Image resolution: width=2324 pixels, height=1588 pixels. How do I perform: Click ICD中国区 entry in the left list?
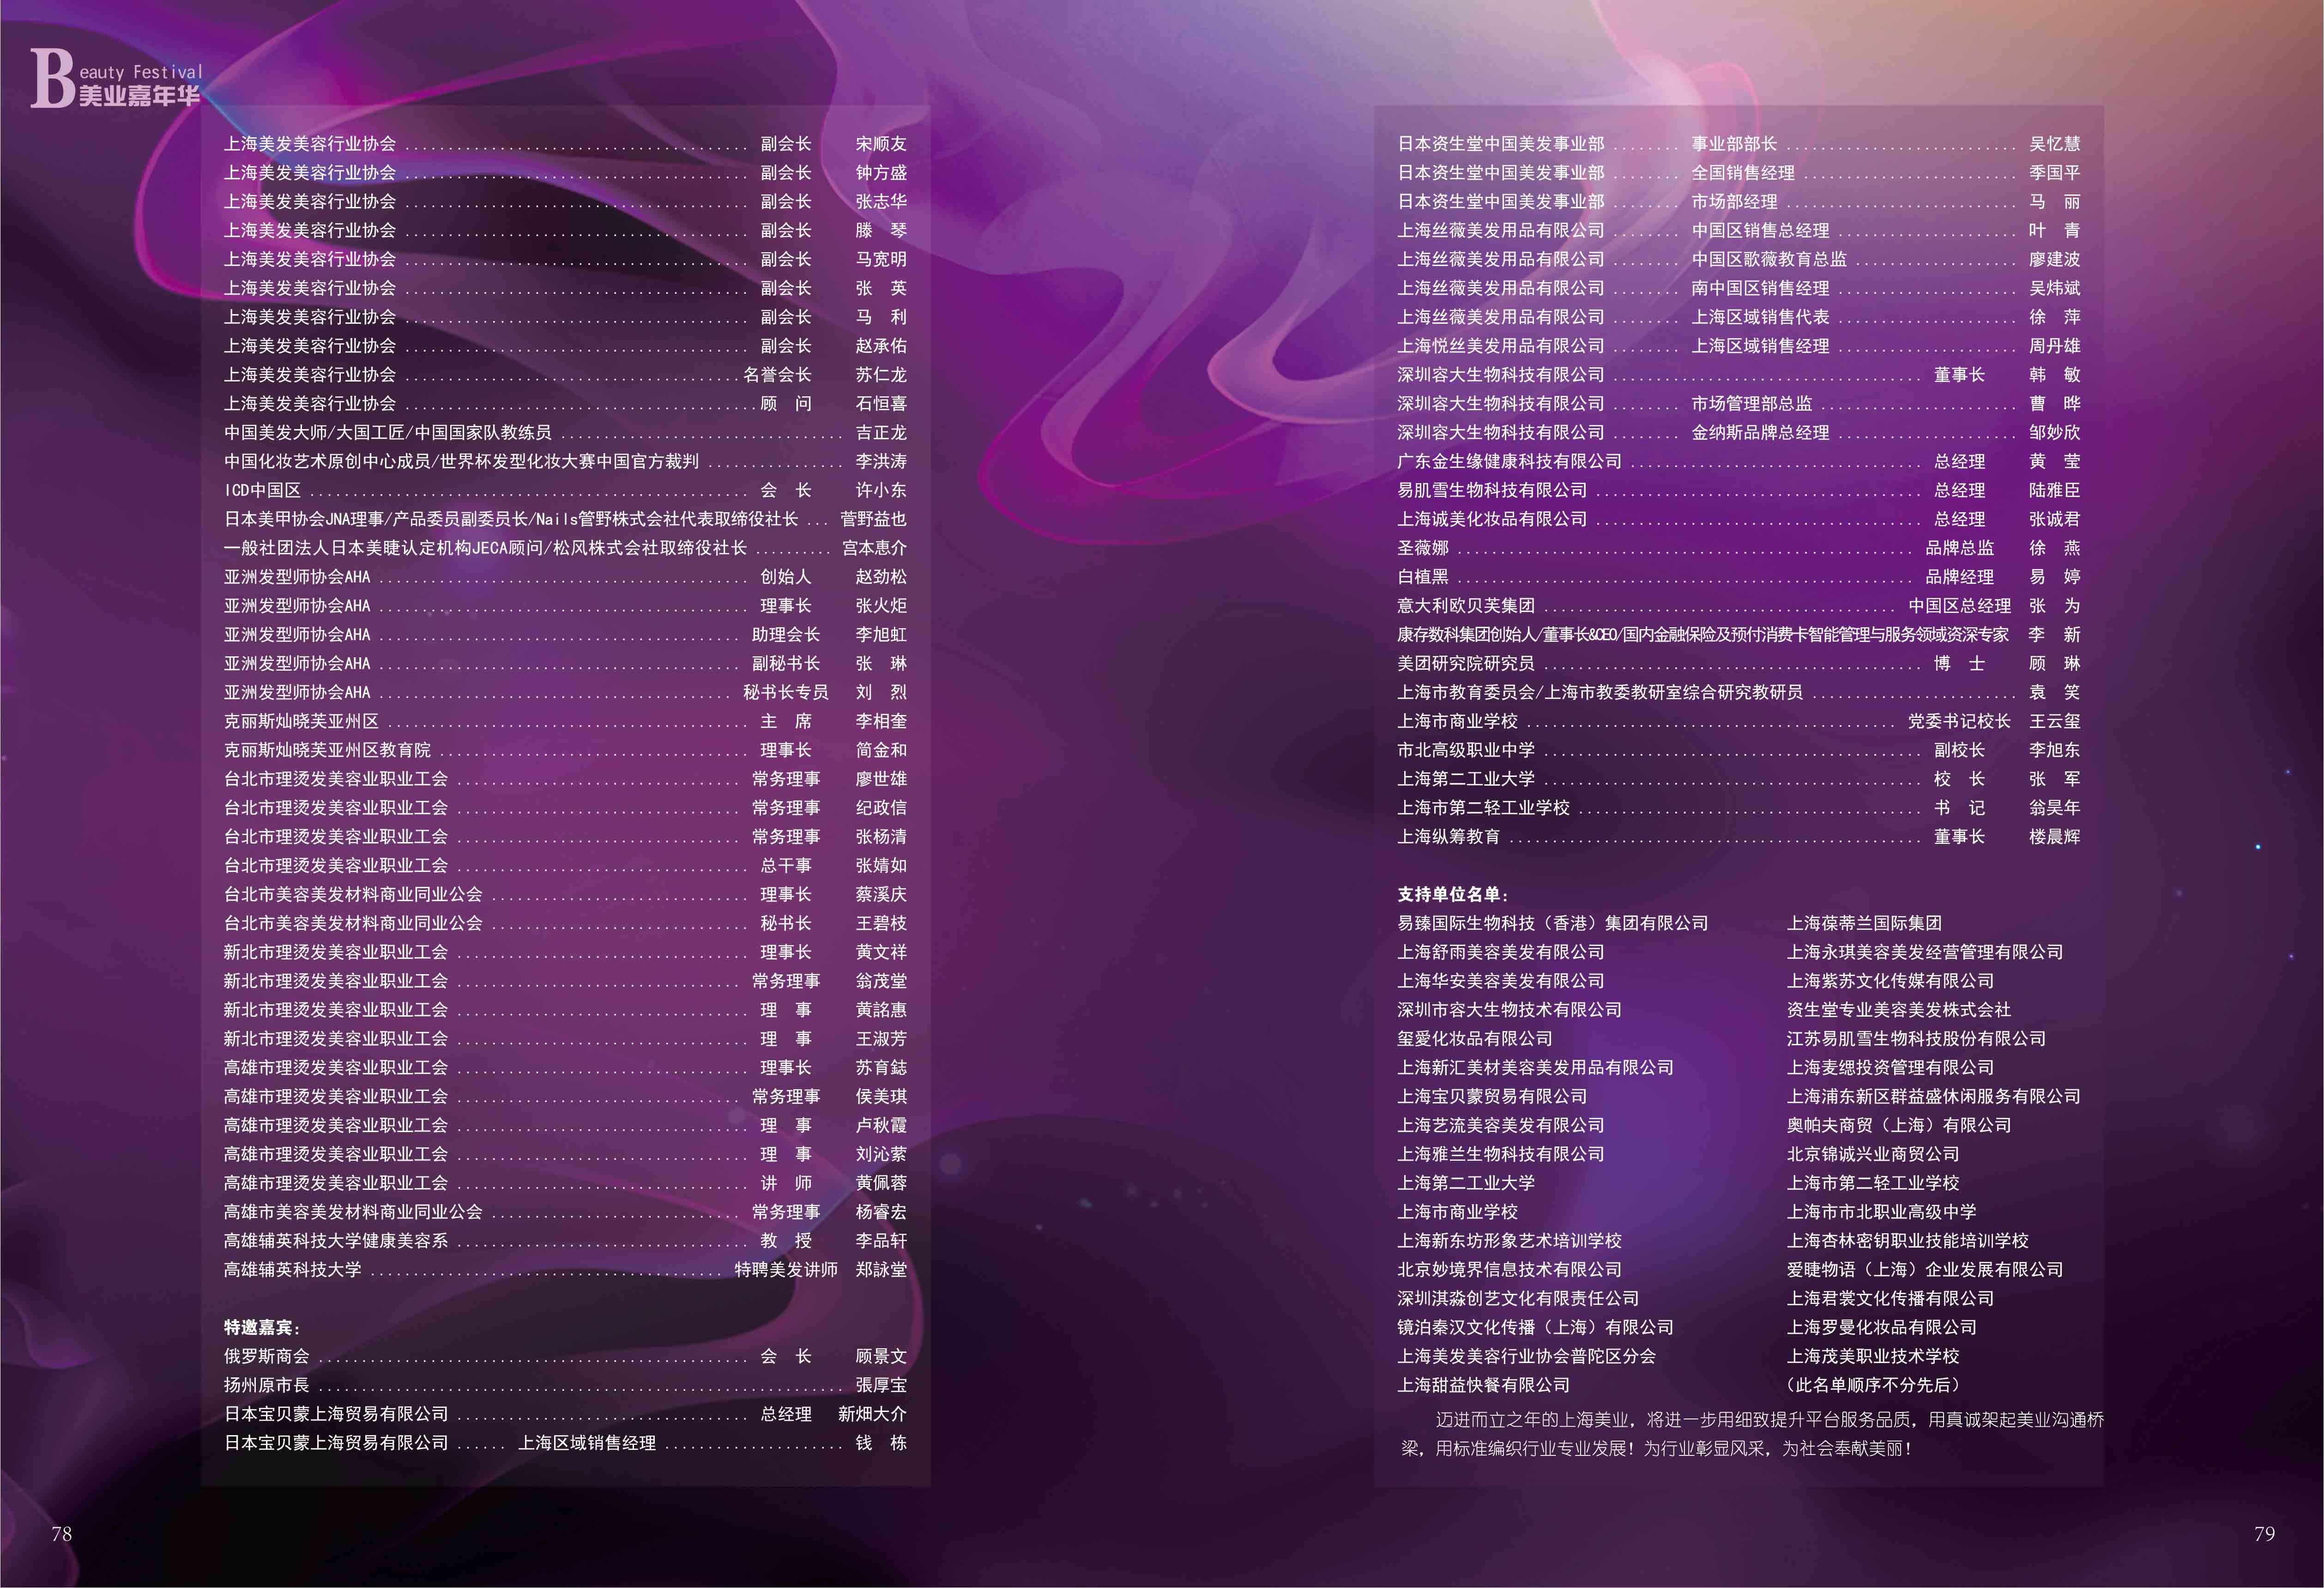tap(263, 490)
